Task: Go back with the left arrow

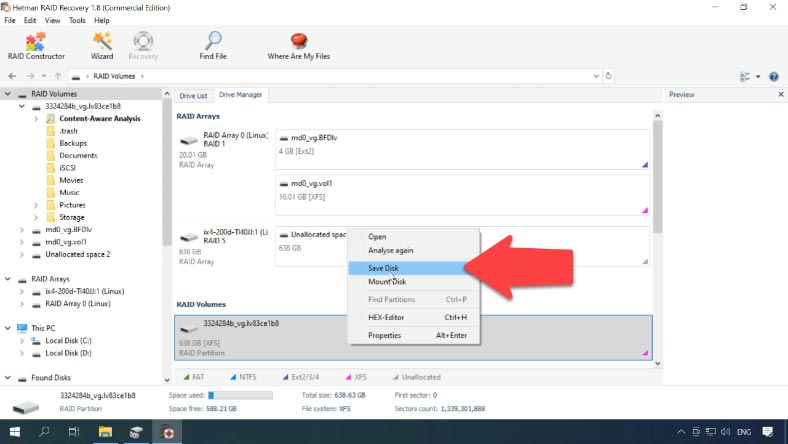Action: [x=13, y=76]
